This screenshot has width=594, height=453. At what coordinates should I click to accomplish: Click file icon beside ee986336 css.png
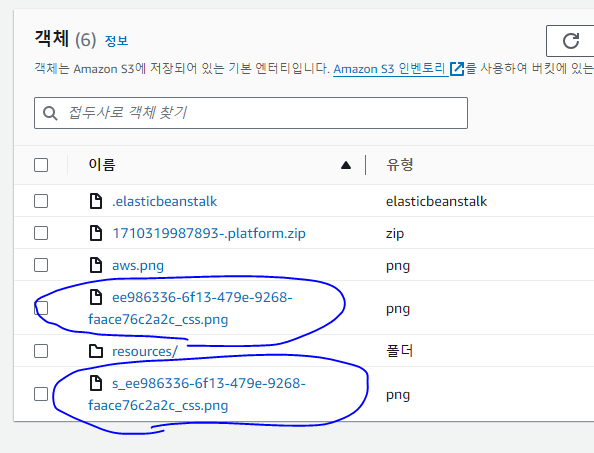click(x=96, y=297)
